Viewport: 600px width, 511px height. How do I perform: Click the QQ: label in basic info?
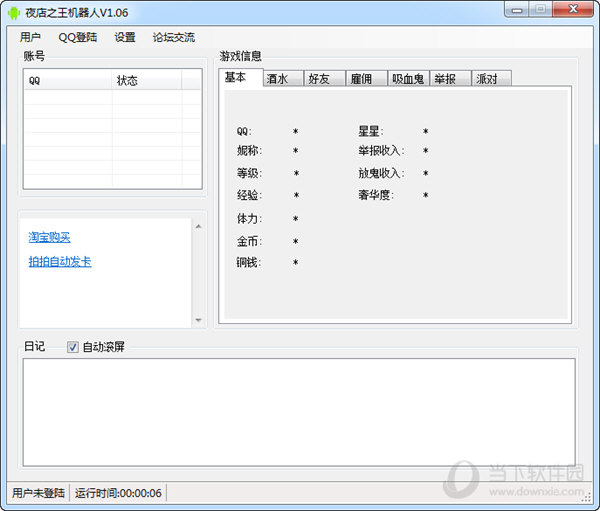click(244, 131)
